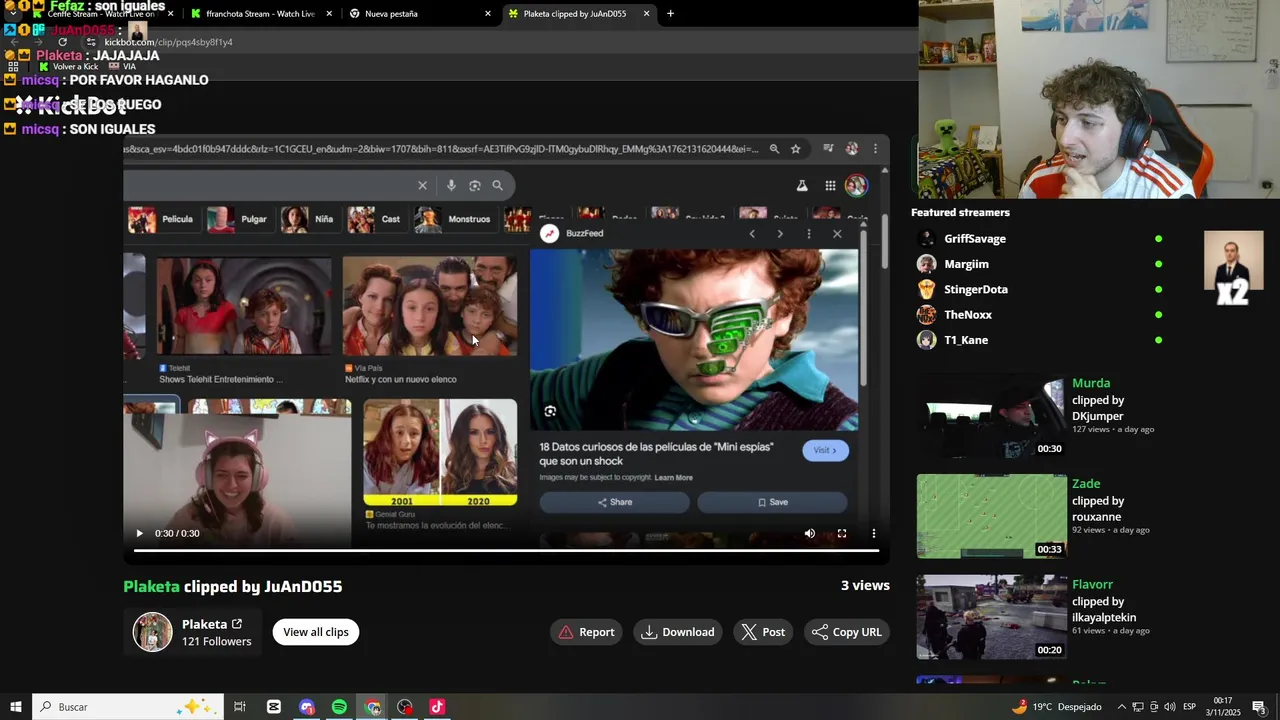Screen dimensions: 1280x720
Task: Open the 00:17 clock and calendar
Action: [1222, 707]
